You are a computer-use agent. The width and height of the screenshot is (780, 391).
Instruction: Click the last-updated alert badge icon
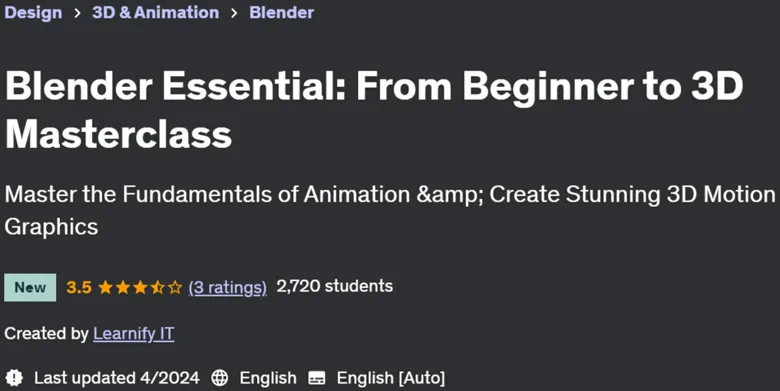pyautogui.click(x=14, y=378)
